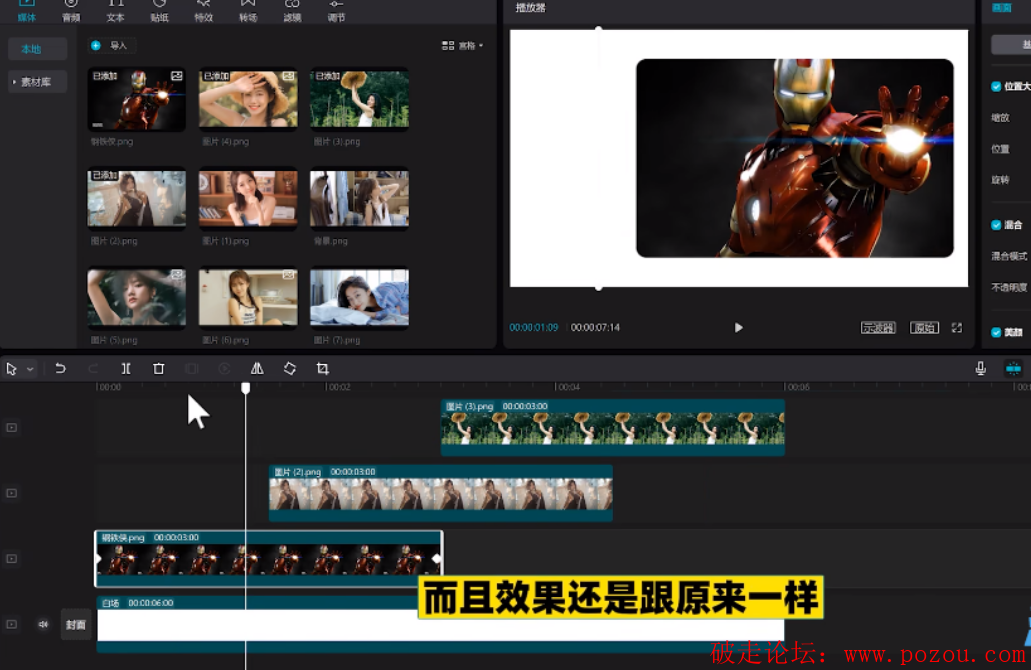Switch to the 文本 tab
This screenshot has height=670, width=1031.
click(x=116, y=11)
